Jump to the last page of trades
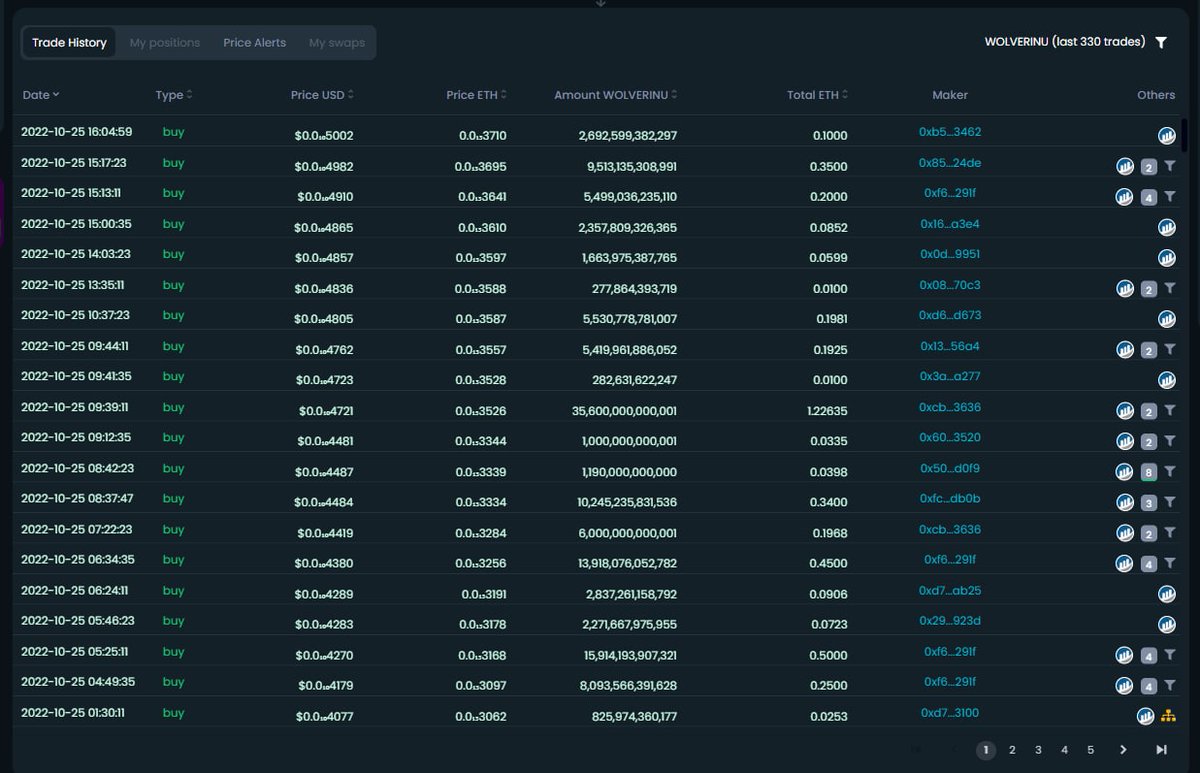Viewport: 1200px width, 773px height. click(1161, 750)
